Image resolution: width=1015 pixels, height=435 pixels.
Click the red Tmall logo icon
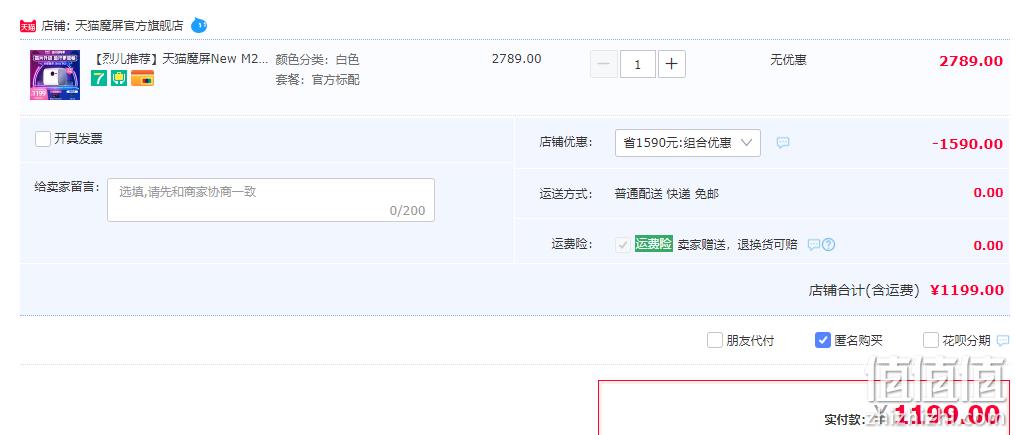click(x=28, y=26)
